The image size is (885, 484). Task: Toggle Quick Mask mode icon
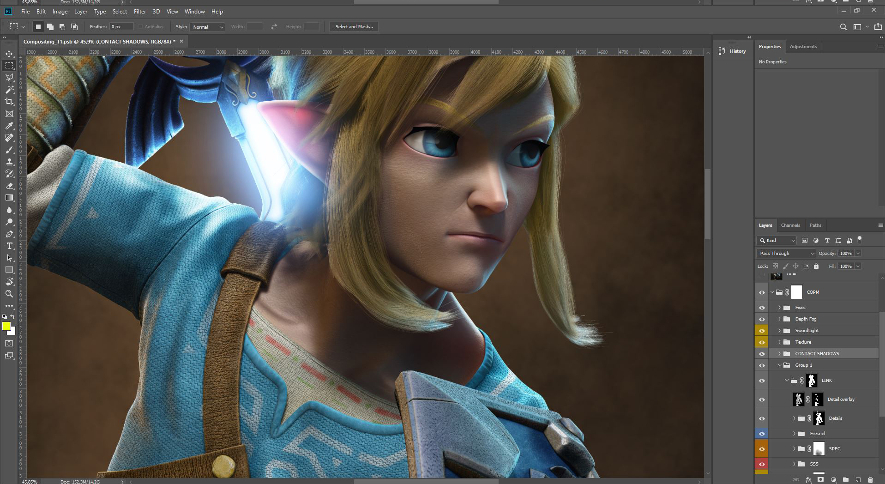(x=9, y=343)
